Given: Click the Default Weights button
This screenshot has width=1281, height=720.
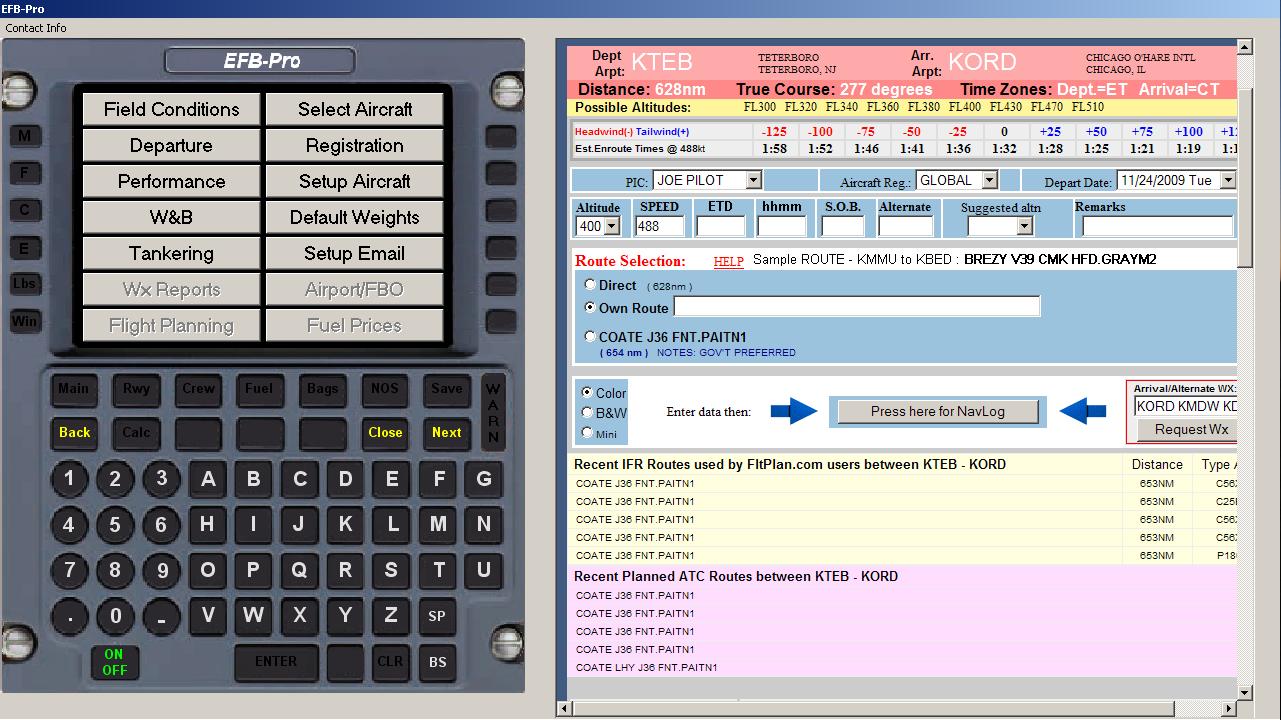Looking at the screenshot, I should [355, 218].
